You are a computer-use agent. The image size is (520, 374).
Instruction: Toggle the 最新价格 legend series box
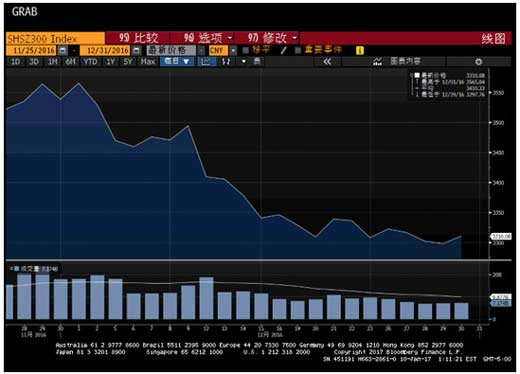tap(417, 75)
